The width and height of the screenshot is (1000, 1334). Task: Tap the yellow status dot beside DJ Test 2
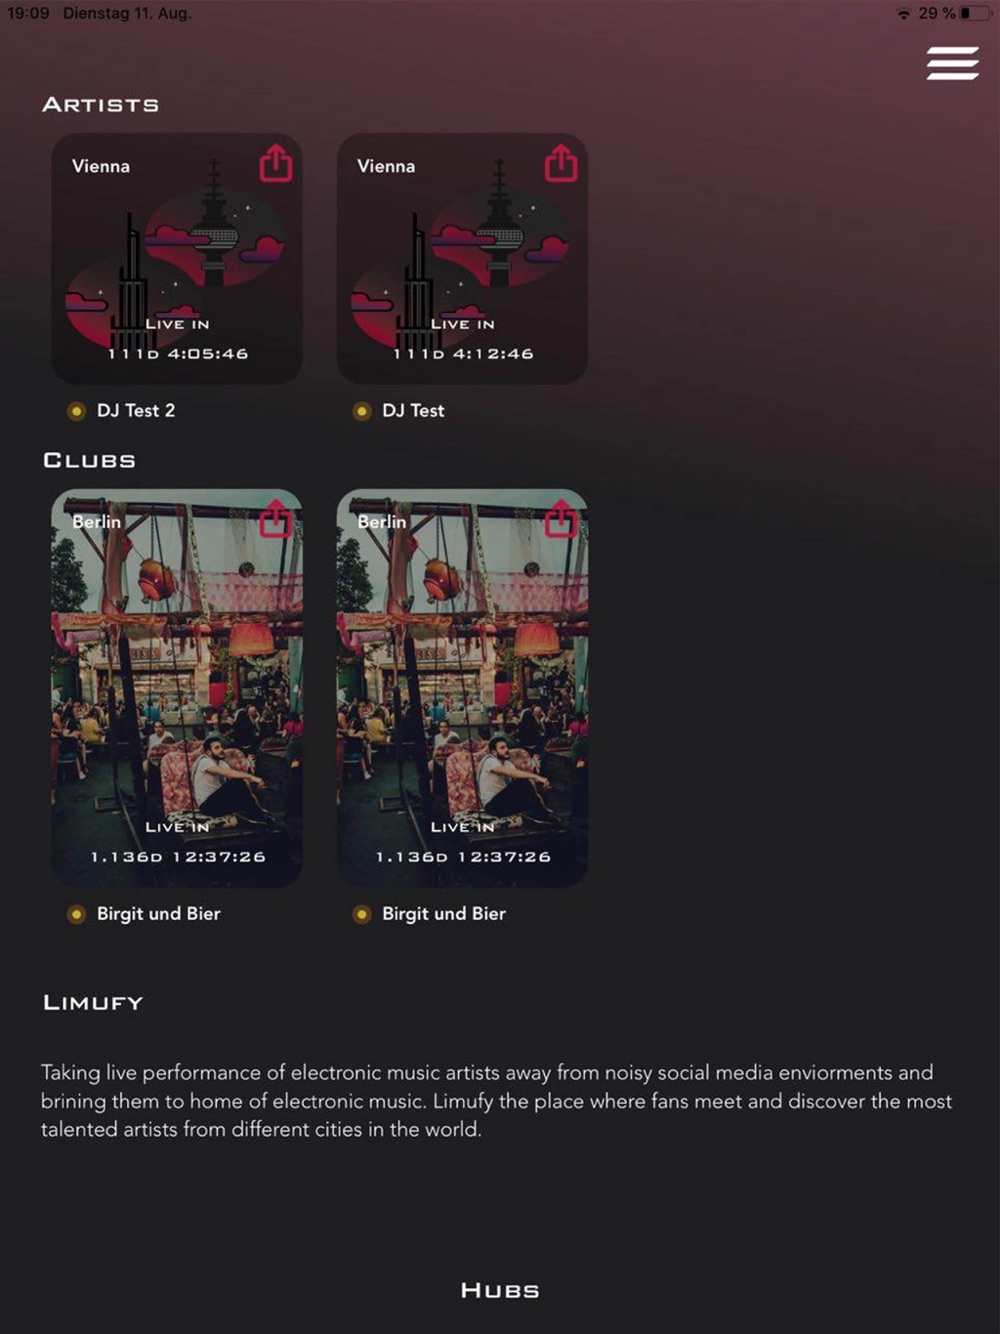[x=76, y=411]
